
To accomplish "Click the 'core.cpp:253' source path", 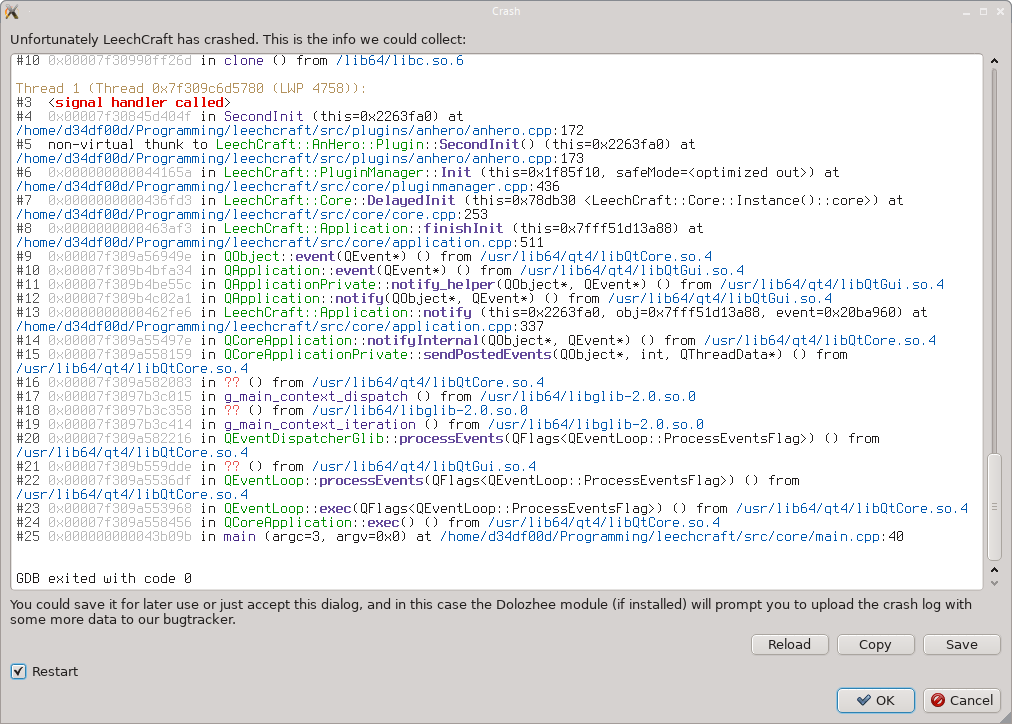I will pos(252,215).
